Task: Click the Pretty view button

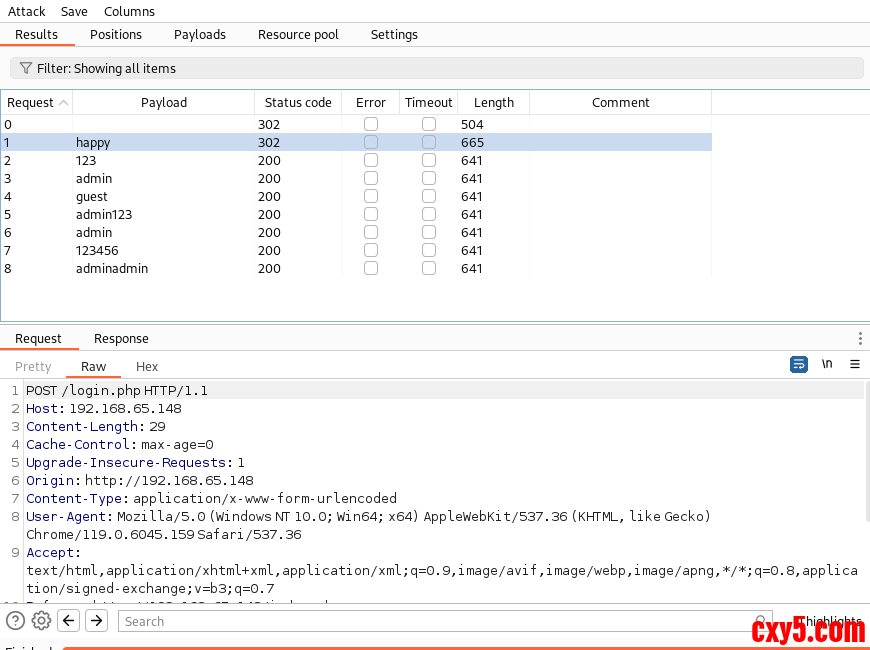Action: tap(33, 367)
